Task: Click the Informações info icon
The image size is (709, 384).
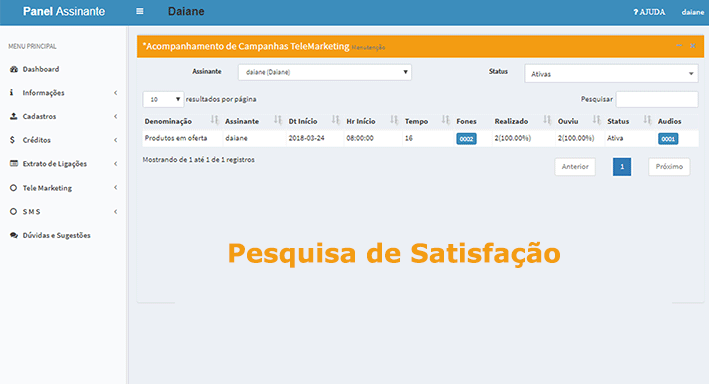Action: pyautogui.click(x=11, y=92)
